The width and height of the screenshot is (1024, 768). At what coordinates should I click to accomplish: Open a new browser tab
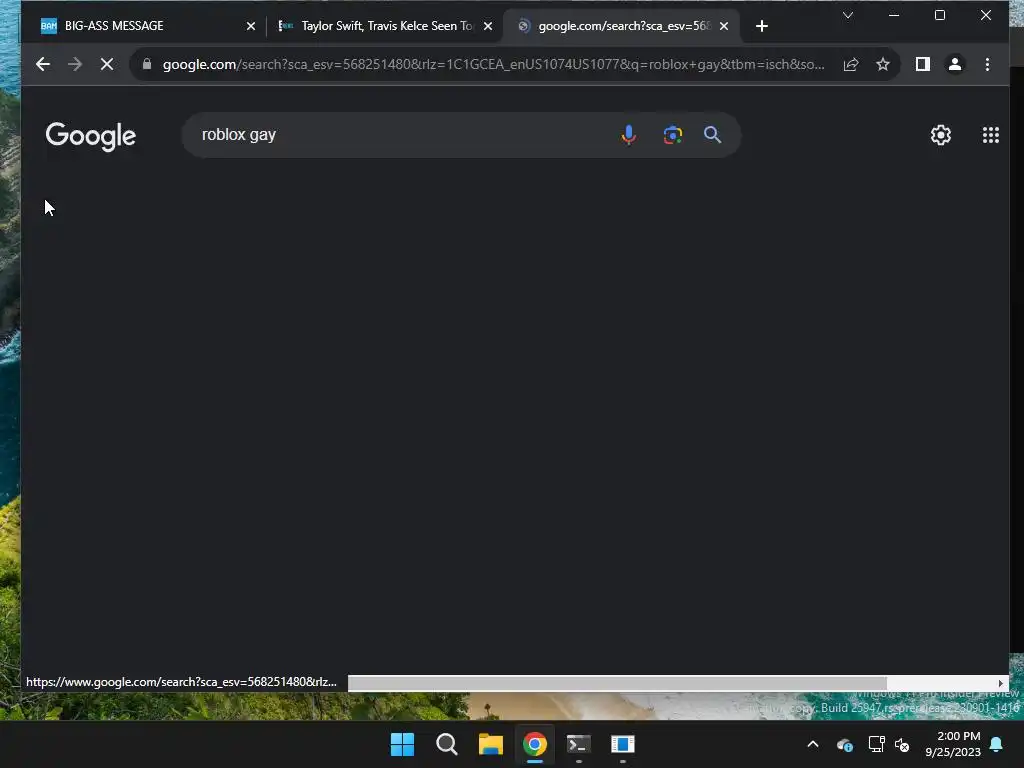(x=761, y=26)
